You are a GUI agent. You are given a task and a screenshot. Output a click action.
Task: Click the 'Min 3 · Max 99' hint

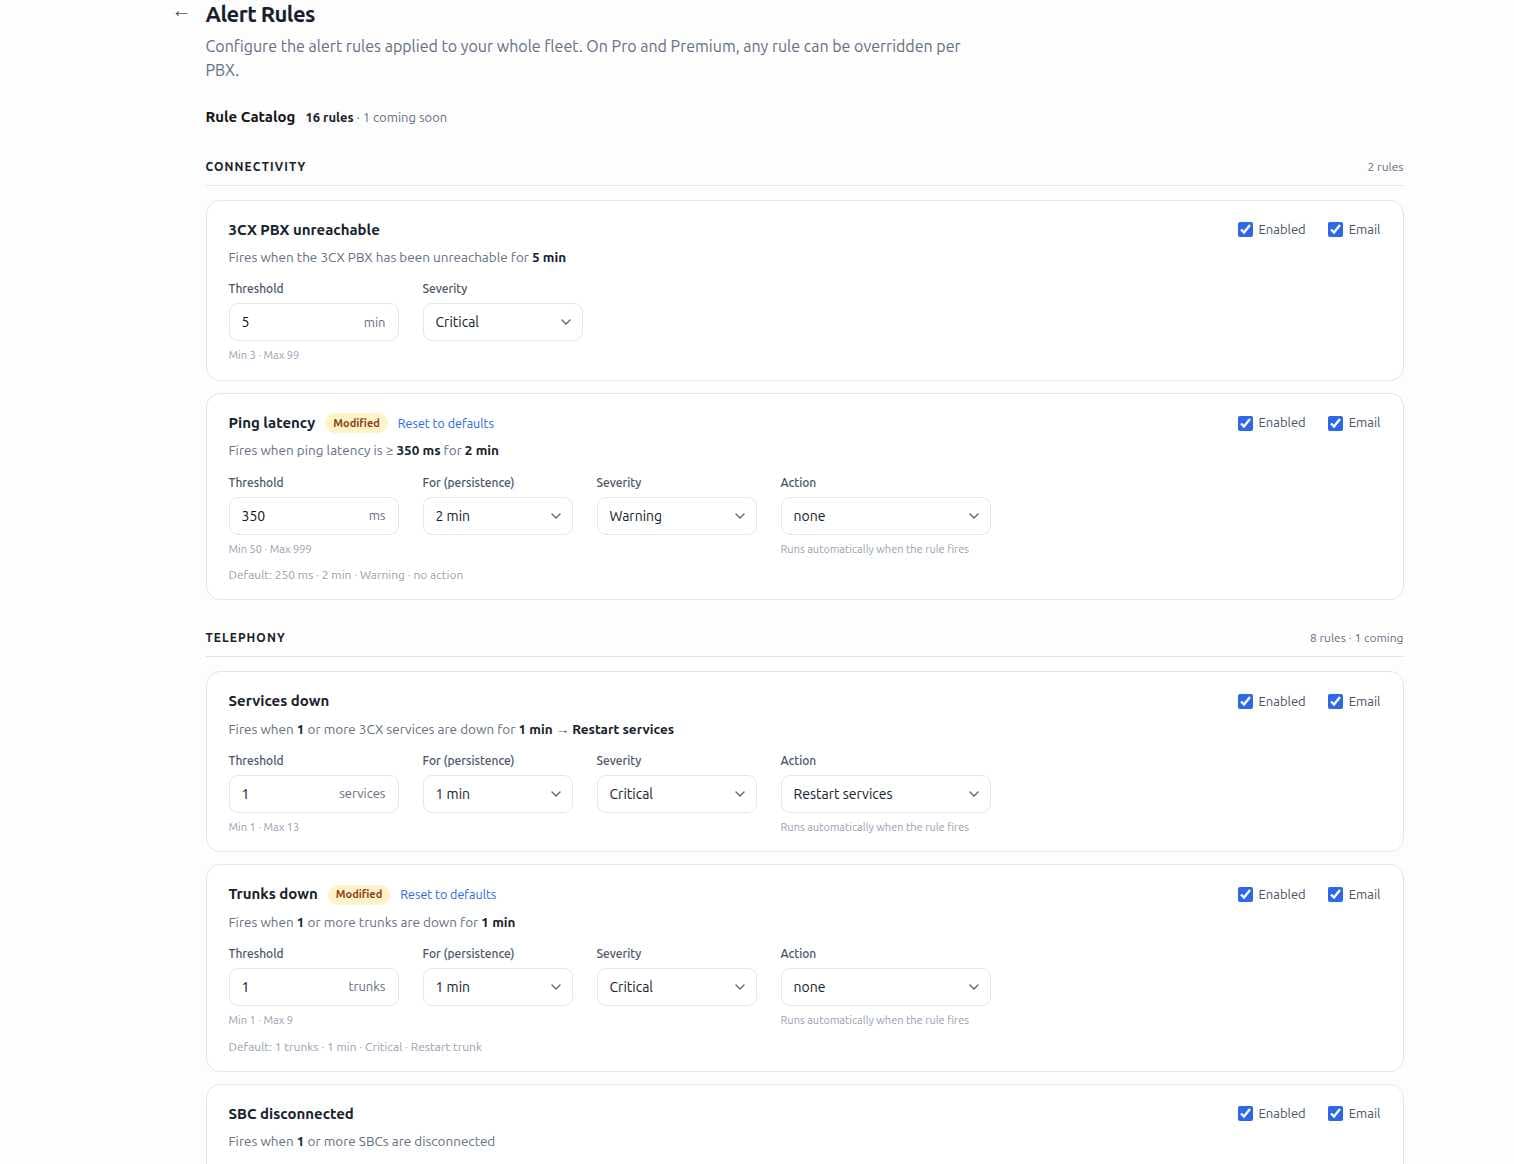[263, 355]
